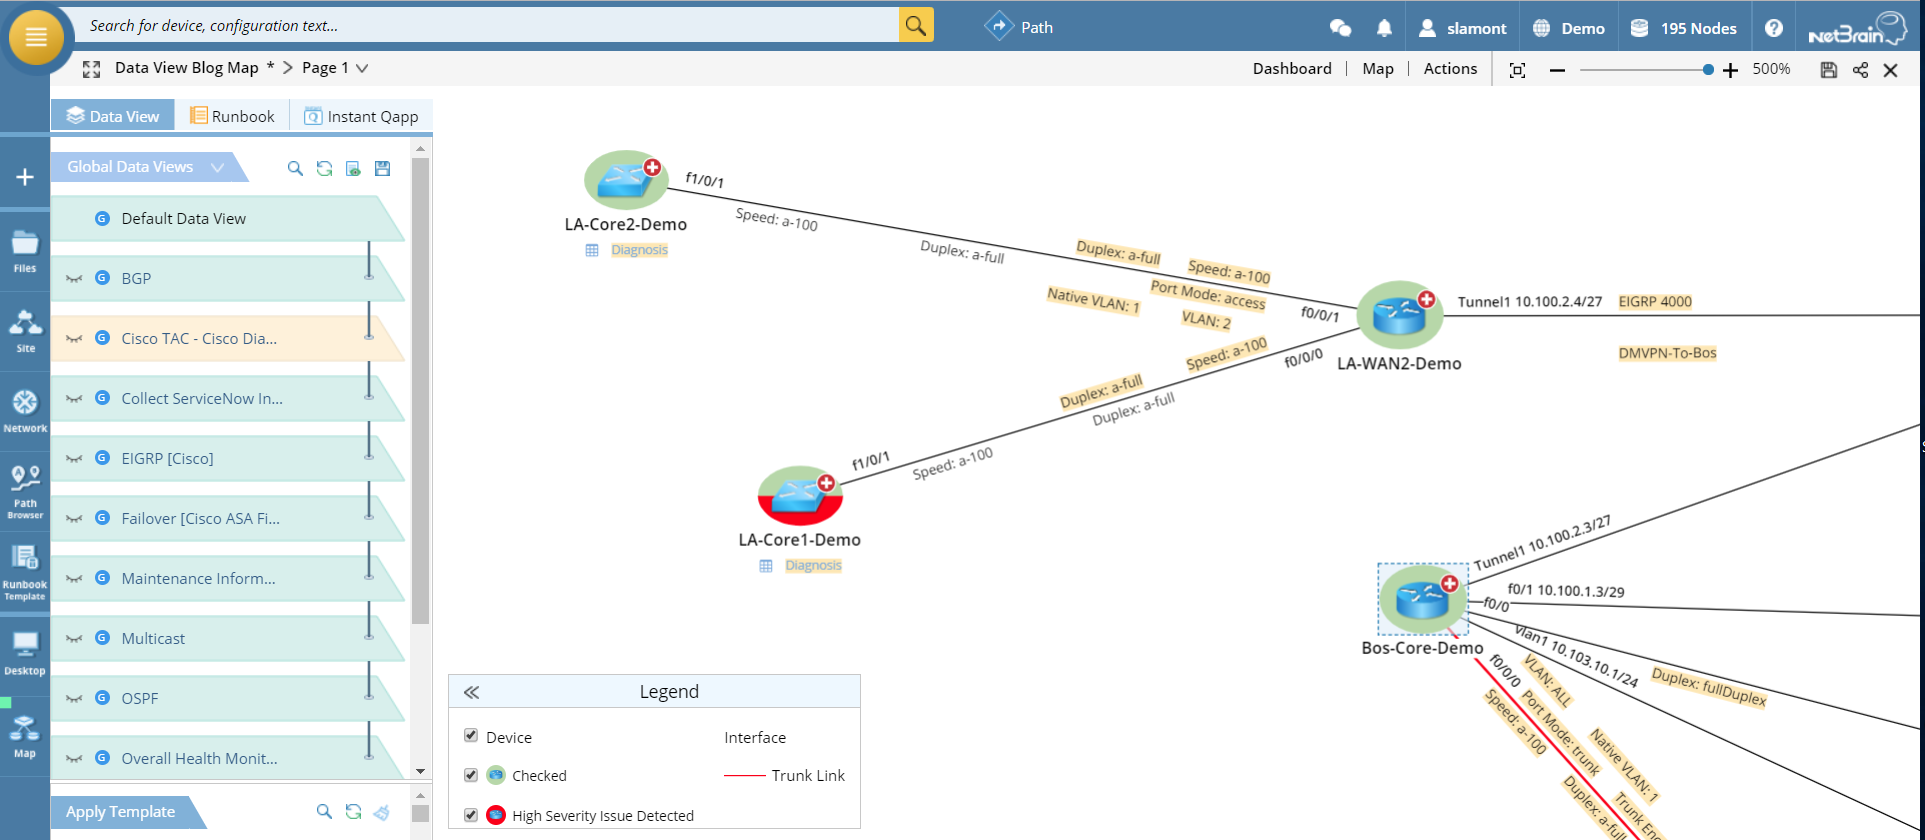The width and height of the screenshot is (1925, 840).
Task: Click the plus icon in left sidebar
Action: click(25, 177)
